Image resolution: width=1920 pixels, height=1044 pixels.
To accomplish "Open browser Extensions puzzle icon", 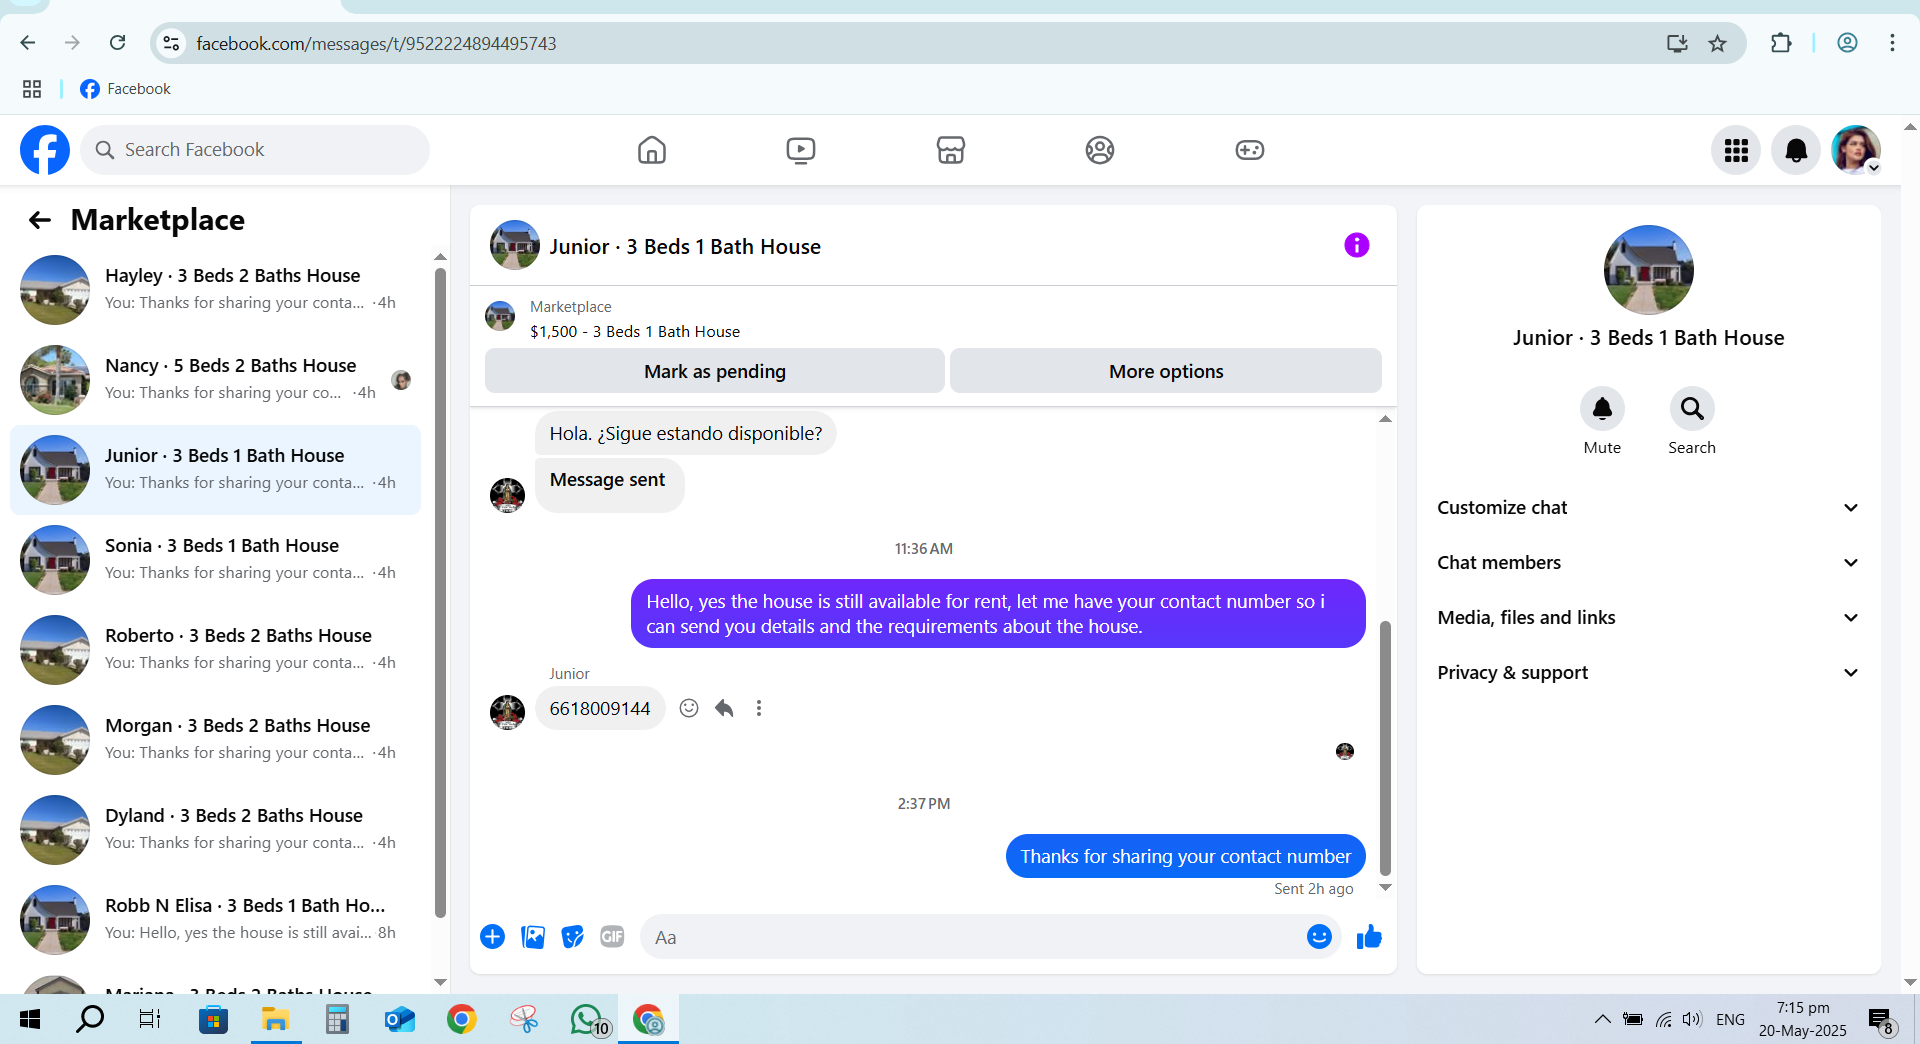I will pyautogui.click(x=1781, y=43).
